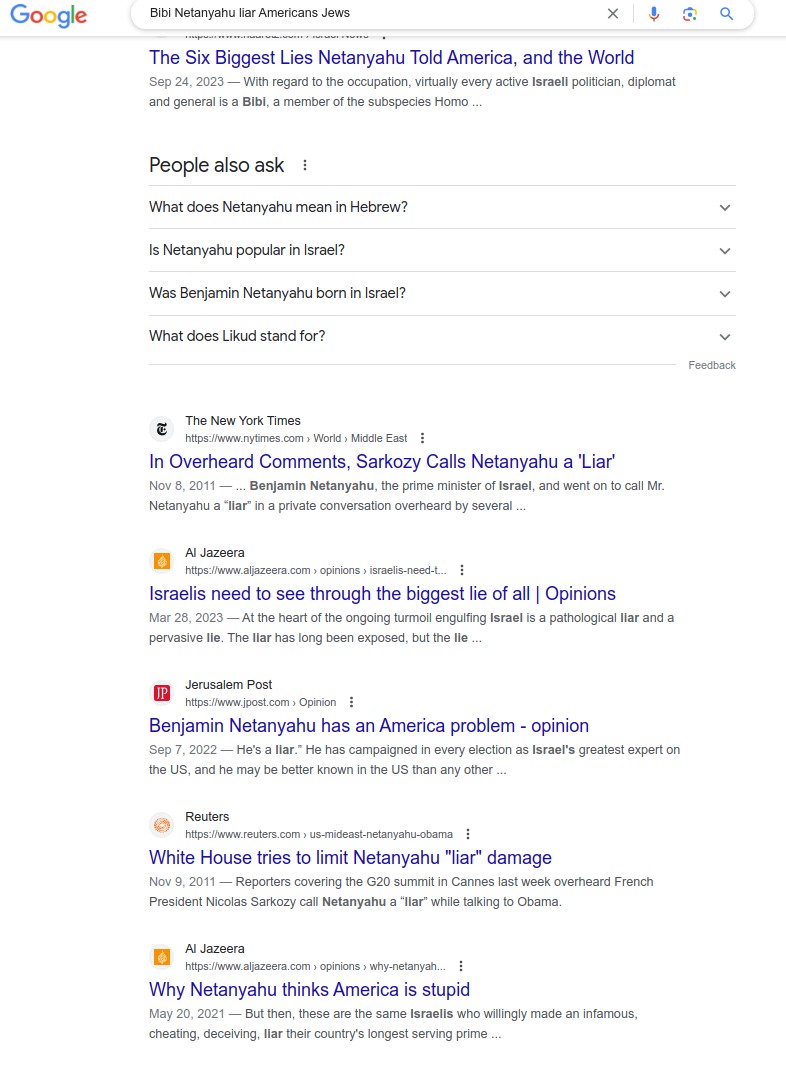The width and height of the screenshot is (786, 1074).
Task: Open more options for New York Times result
Action: (x=423, y=438)
